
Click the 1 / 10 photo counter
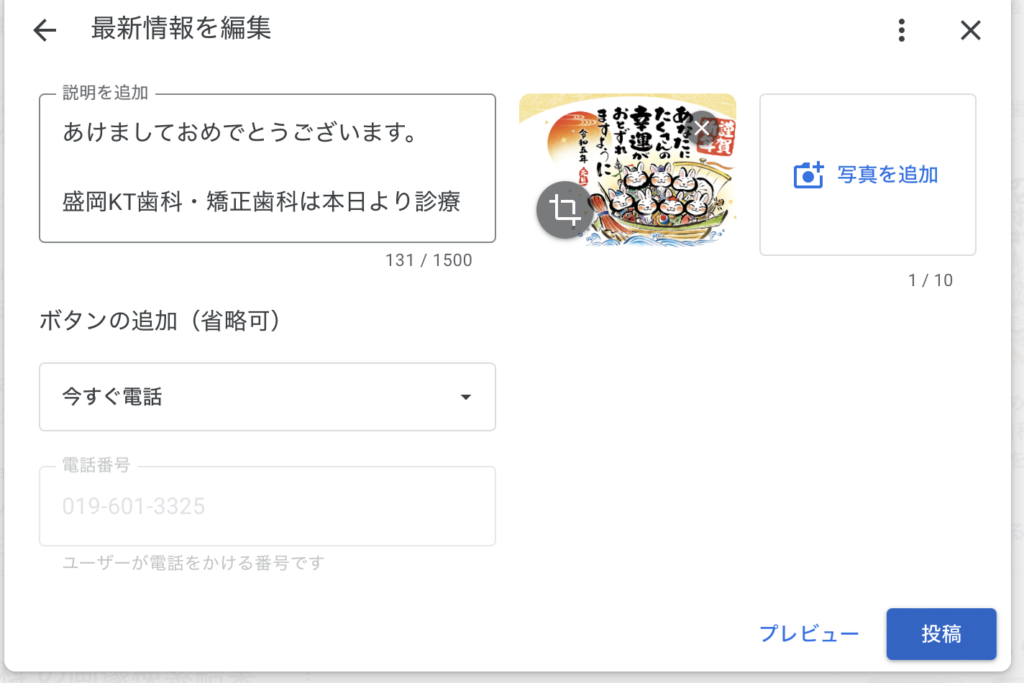tap(930, 280)
